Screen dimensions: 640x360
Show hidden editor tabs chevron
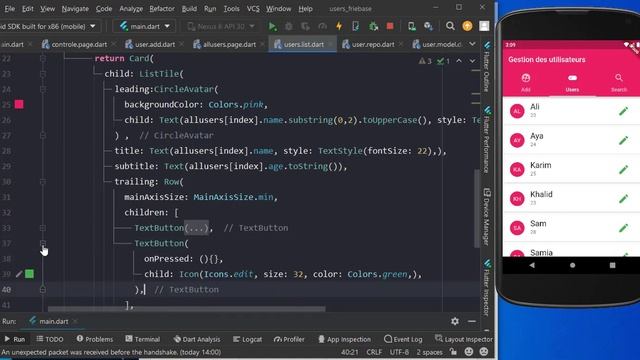(472, 44)
